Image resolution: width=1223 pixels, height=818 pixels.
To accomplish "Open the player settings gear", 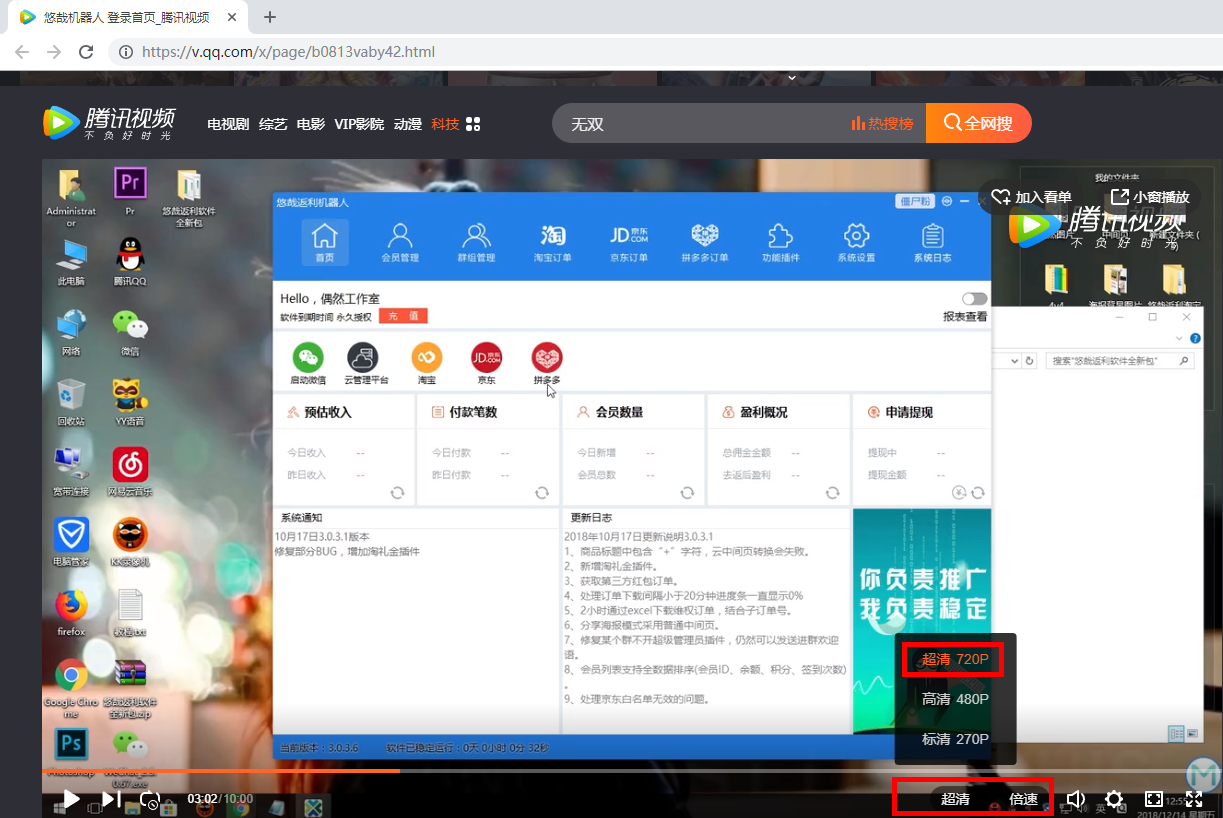I will pyautogui.click(x=1114, y=799).
